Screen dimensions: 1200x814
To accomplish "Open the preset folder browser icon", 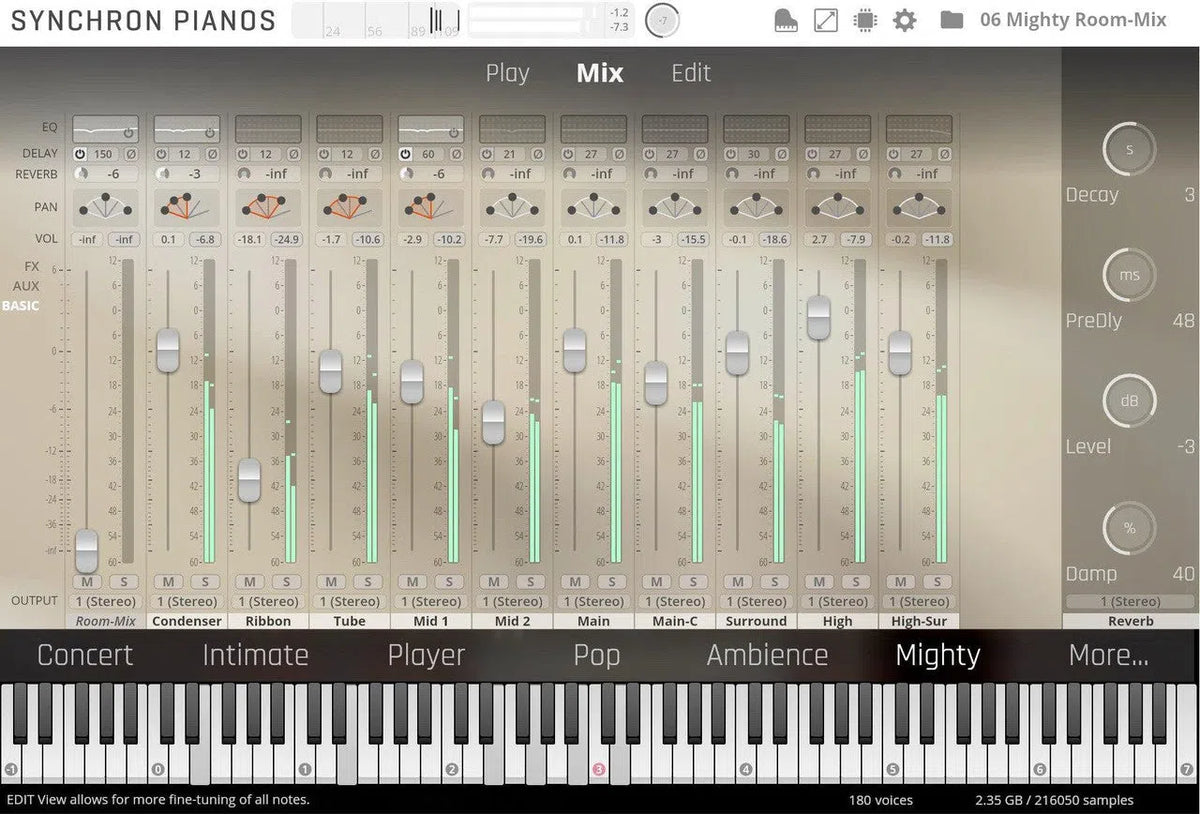I will point(951,20).
